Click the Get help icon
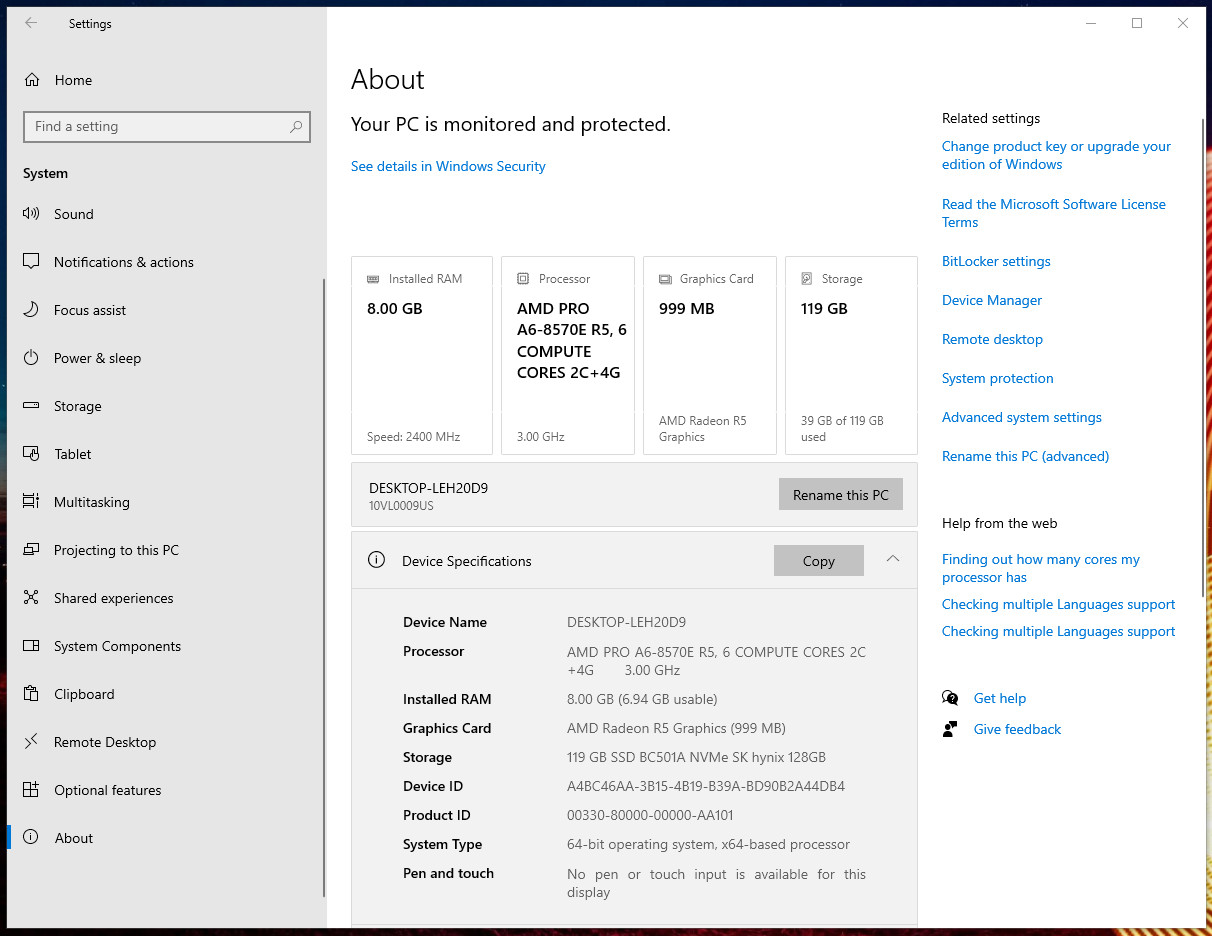This screenshot has width=1212, height=936. pos(950,698)
